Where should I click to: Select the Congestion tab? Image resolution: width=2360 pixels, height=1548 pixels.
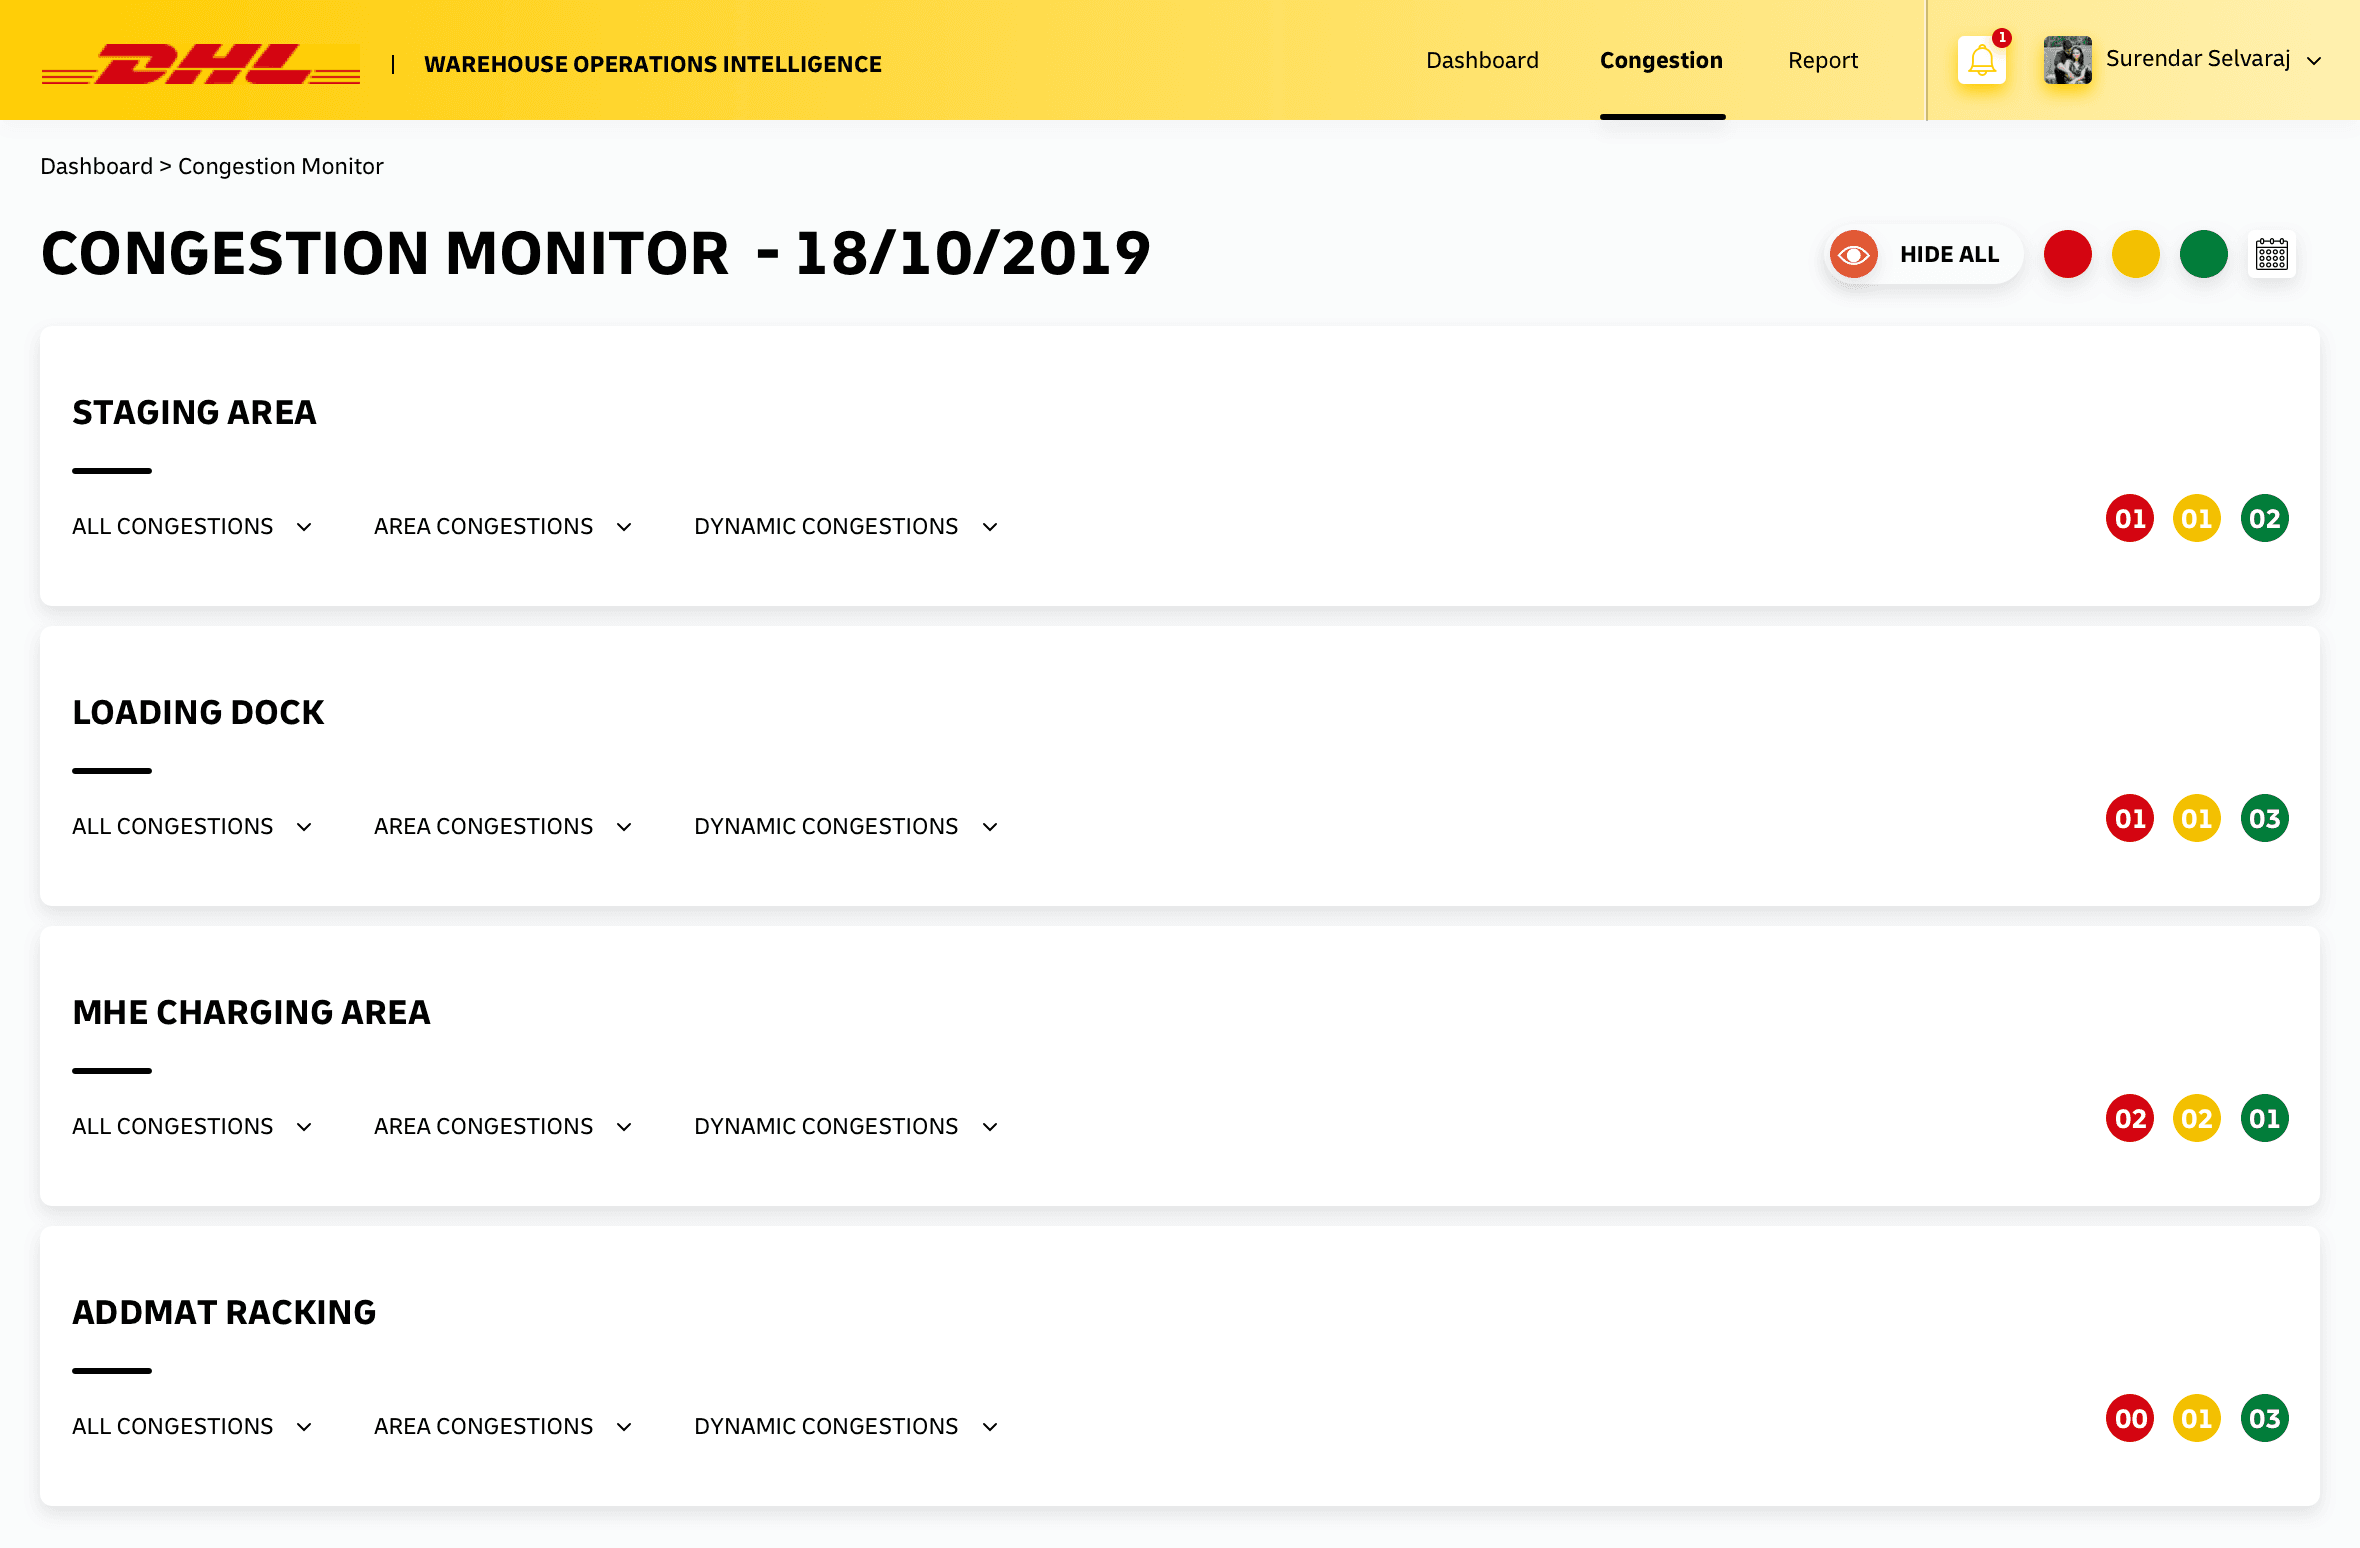(1661, 60)
